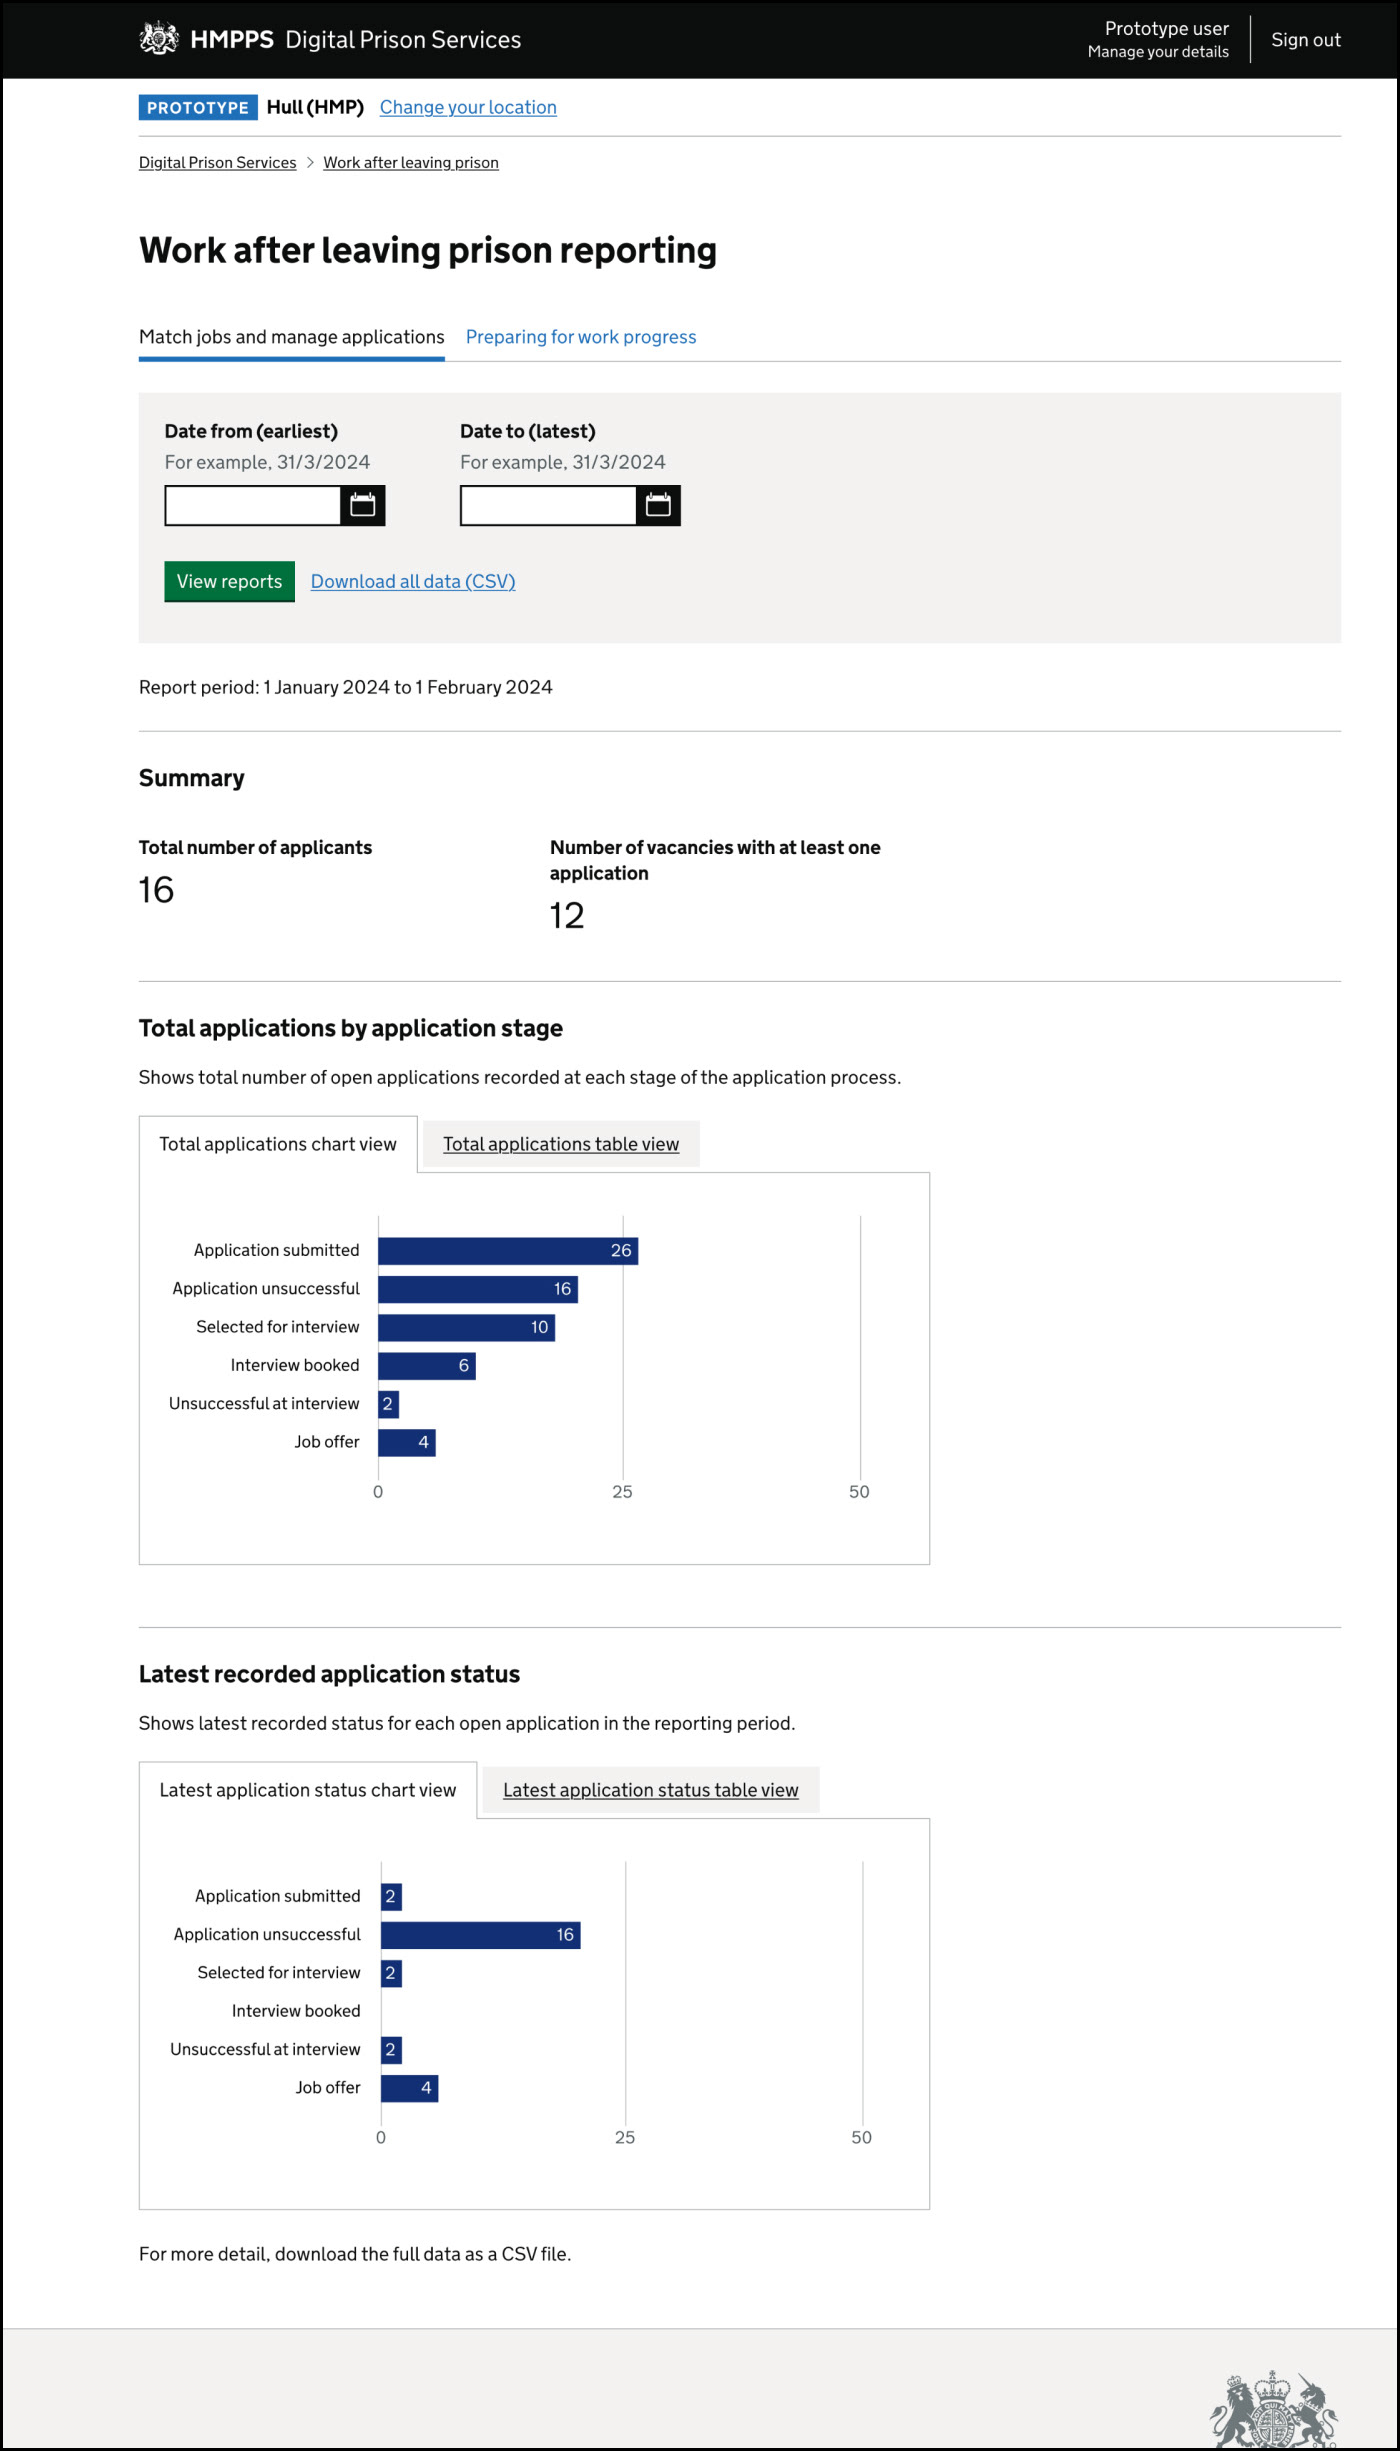Screen dimensions: 1400x2451
Task: Open Manage your details link
Action: coord(1158,52)
